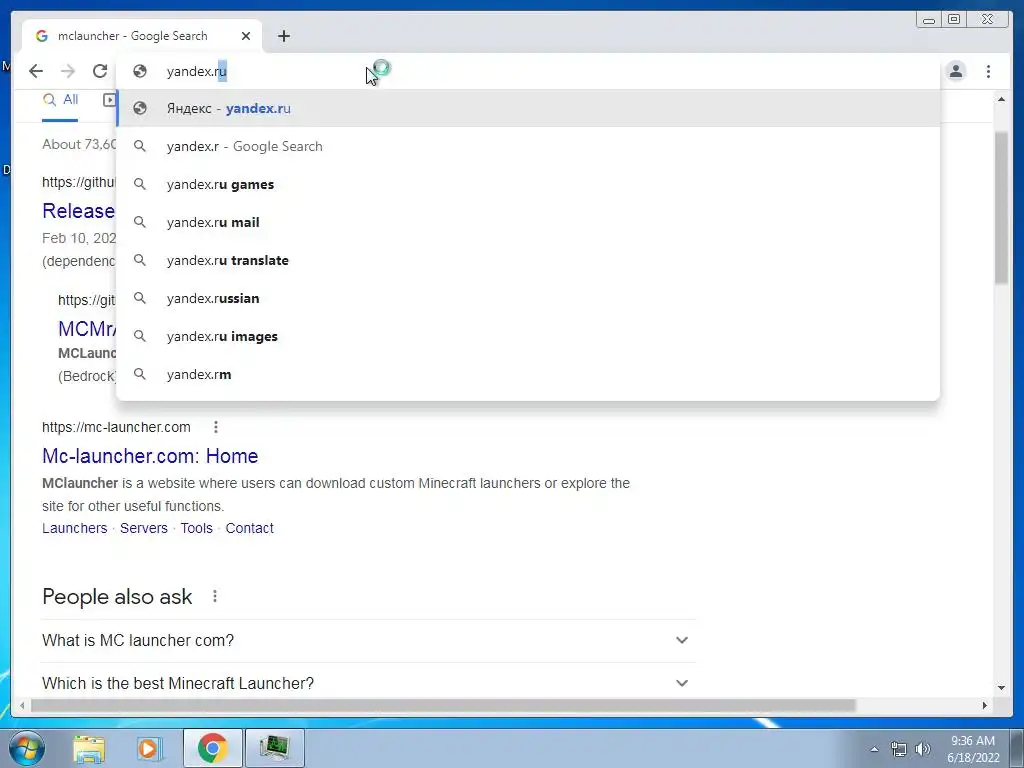Reload the page with the refresh icon
Screen dimensions: 1024x768
coord(100,71)
